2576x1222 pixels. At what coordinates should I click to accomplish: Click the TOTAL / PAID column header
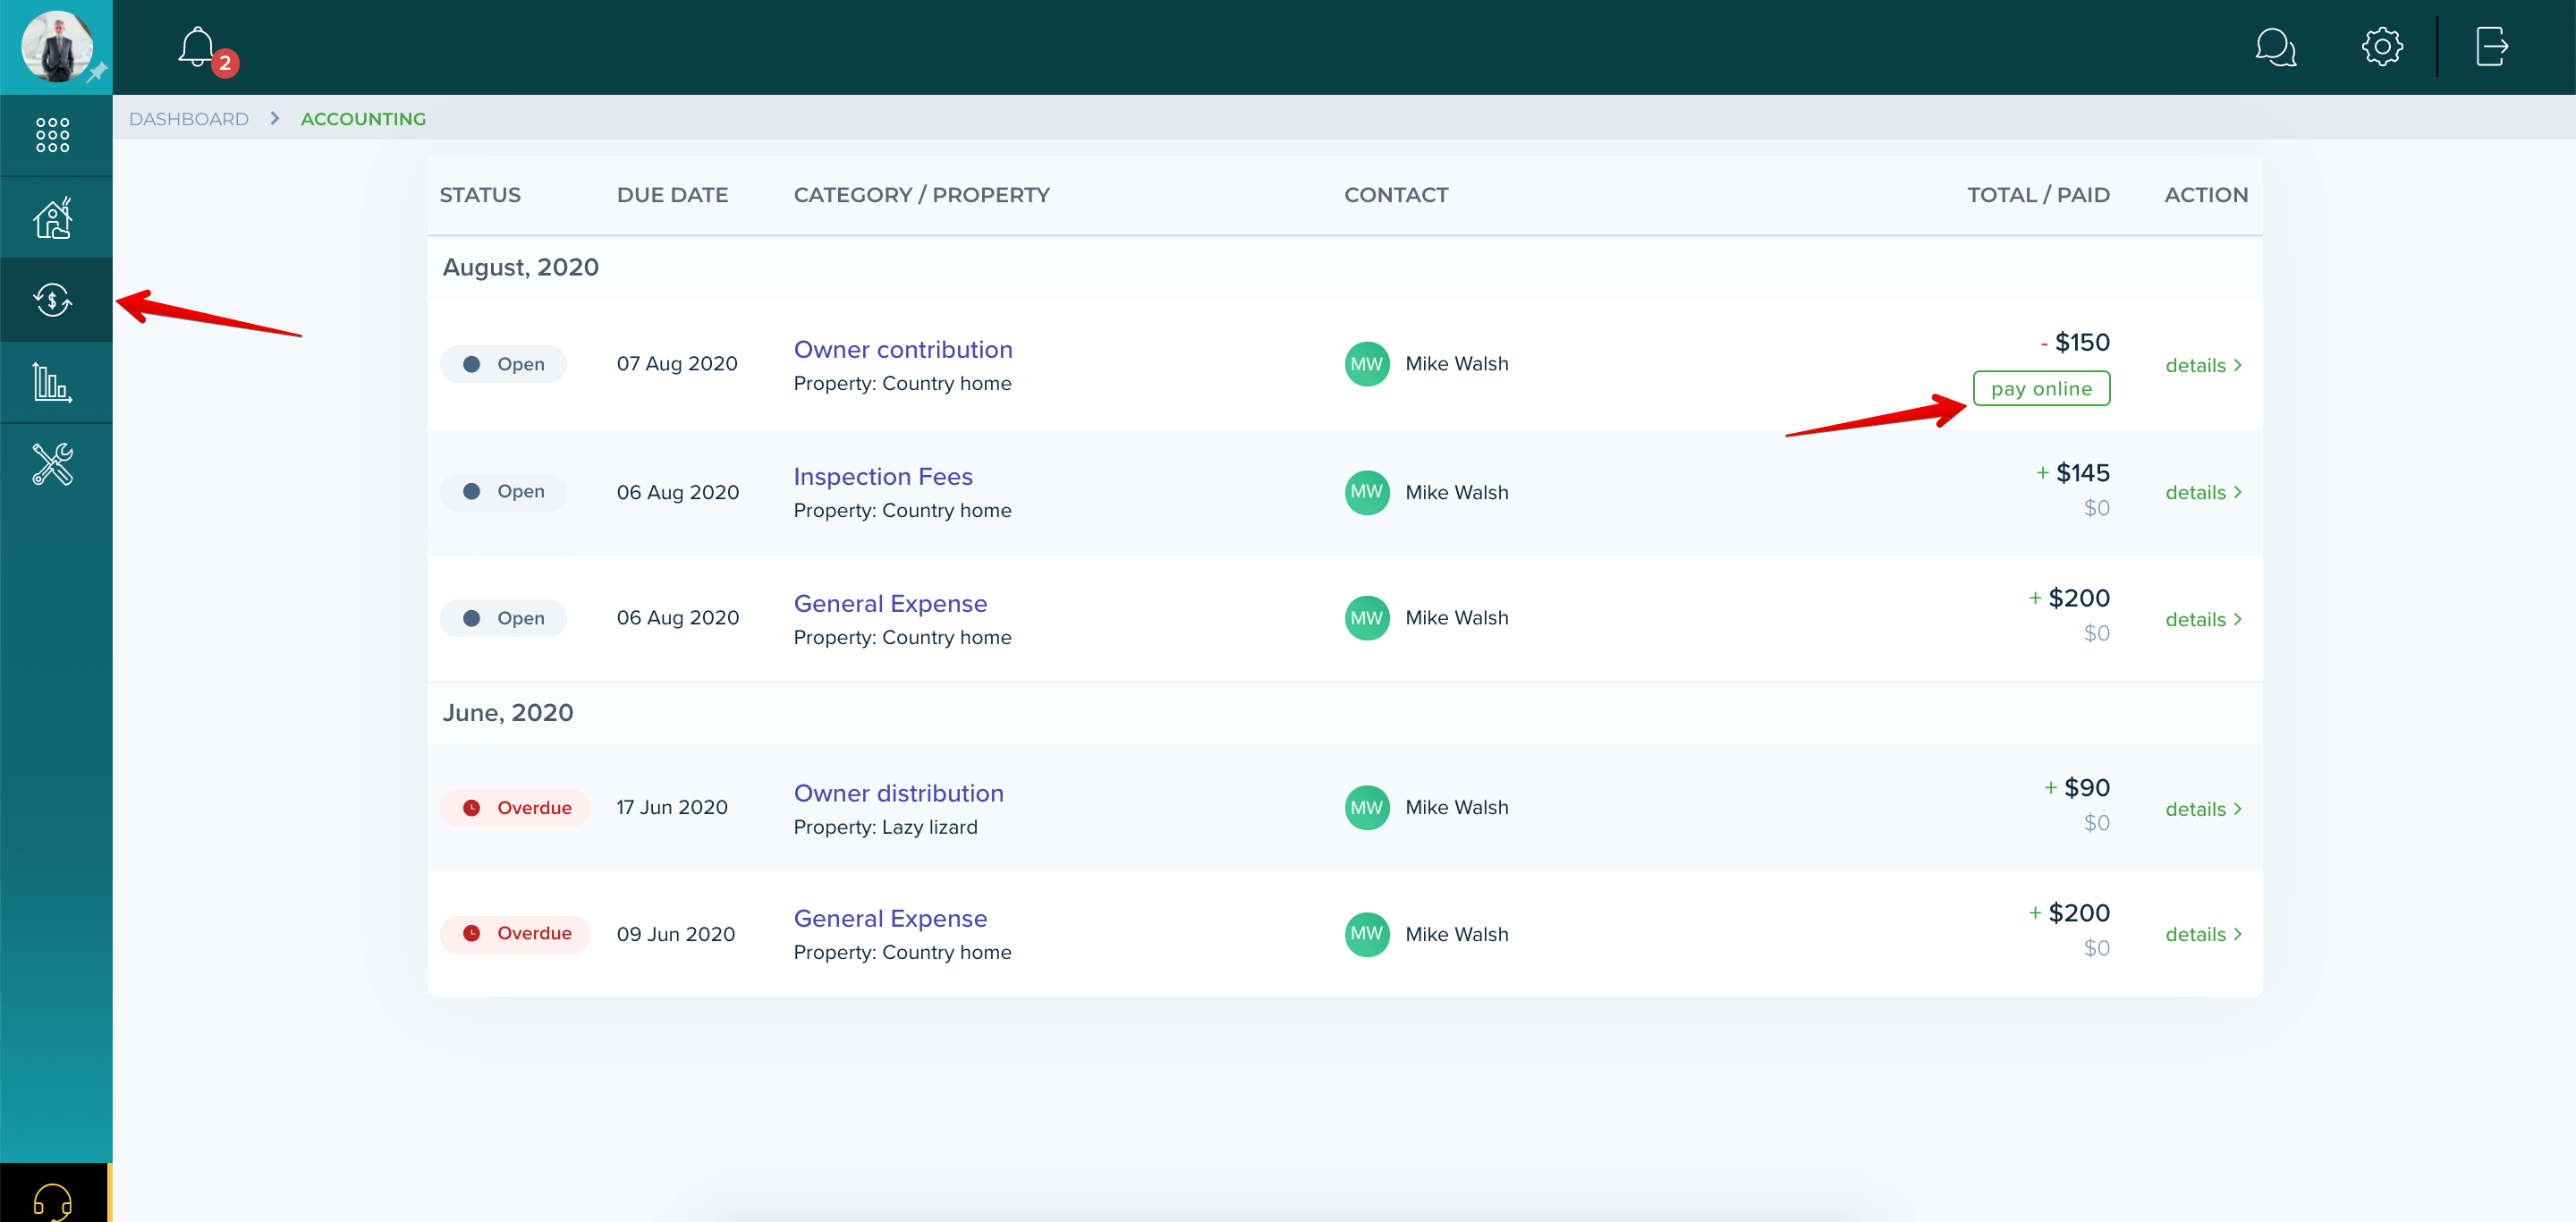[x=2038, y=195]
